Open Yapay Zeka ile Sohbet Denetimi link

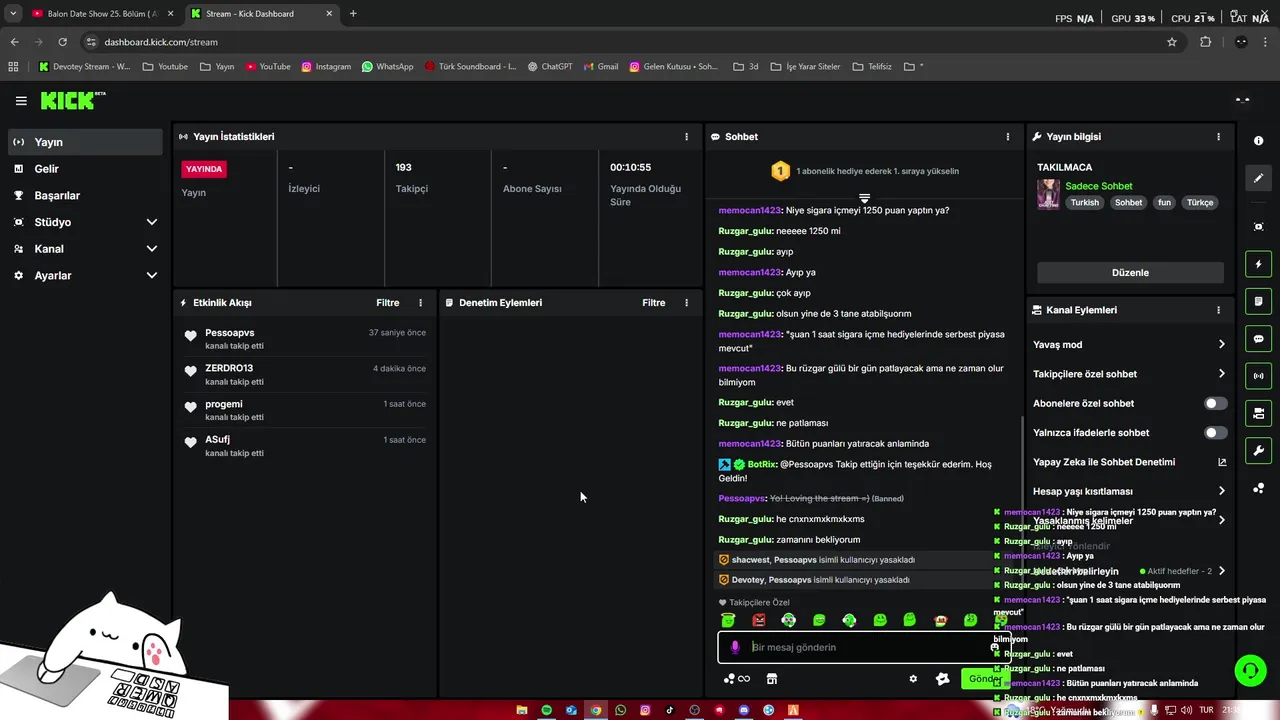click(1129, 462)
